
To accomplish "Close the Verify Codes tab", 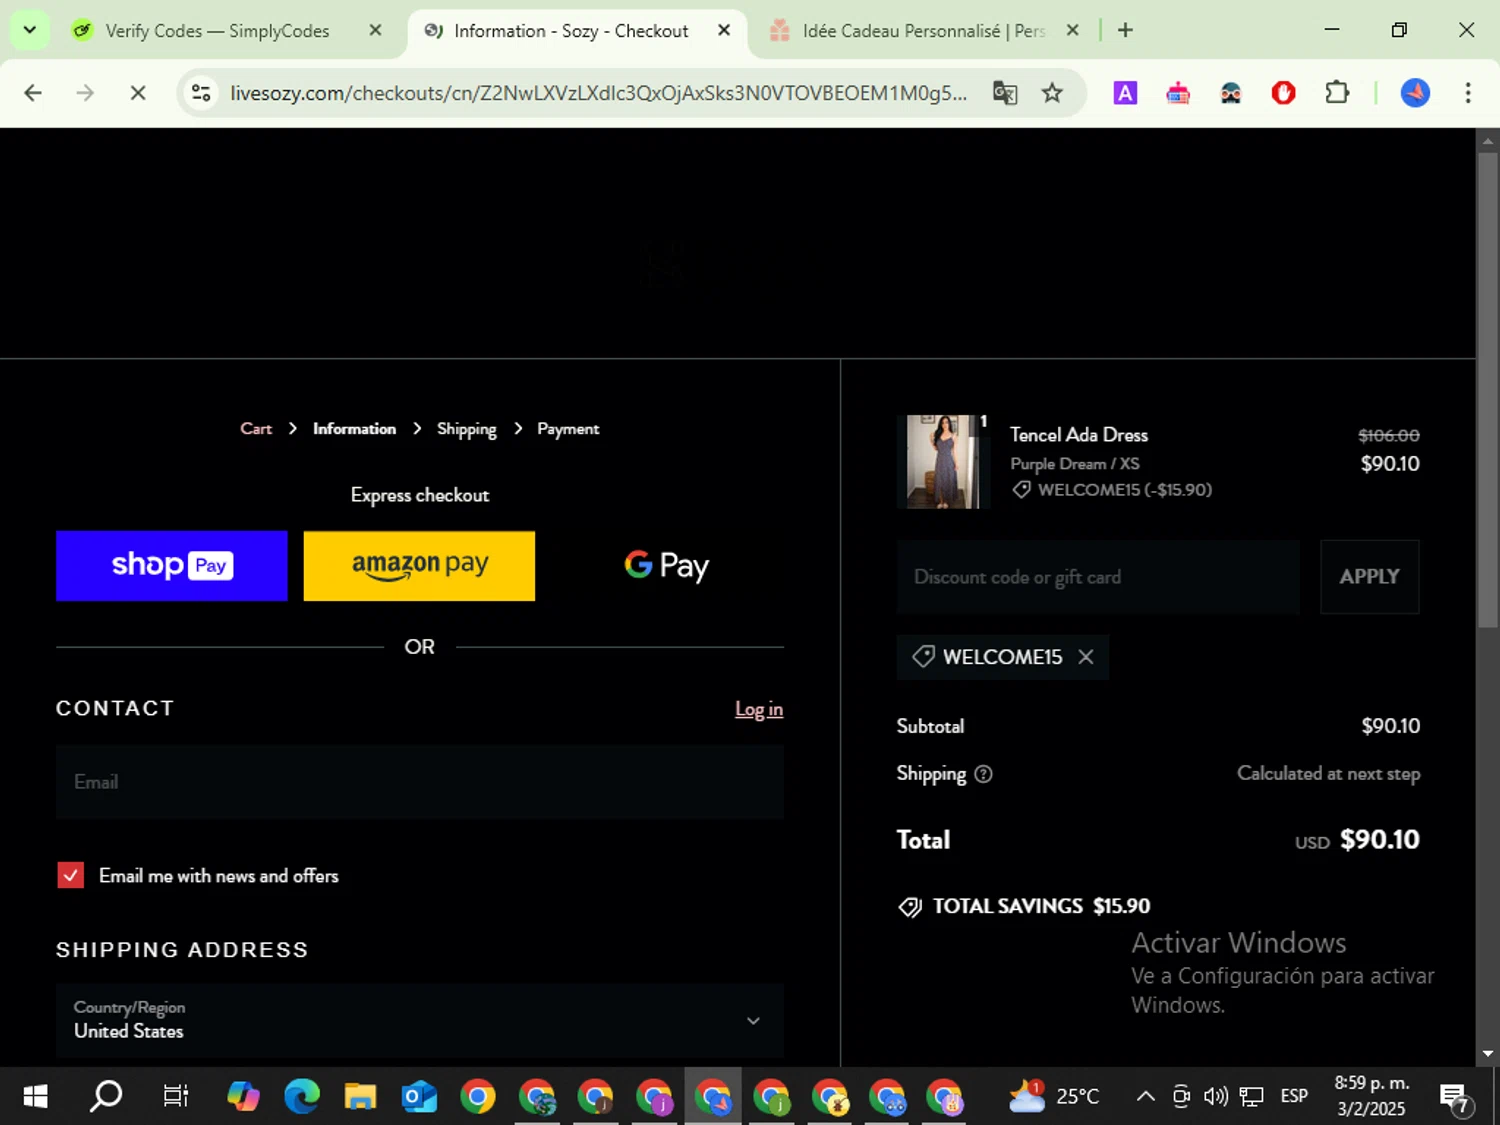I will [x=375, y=30].
